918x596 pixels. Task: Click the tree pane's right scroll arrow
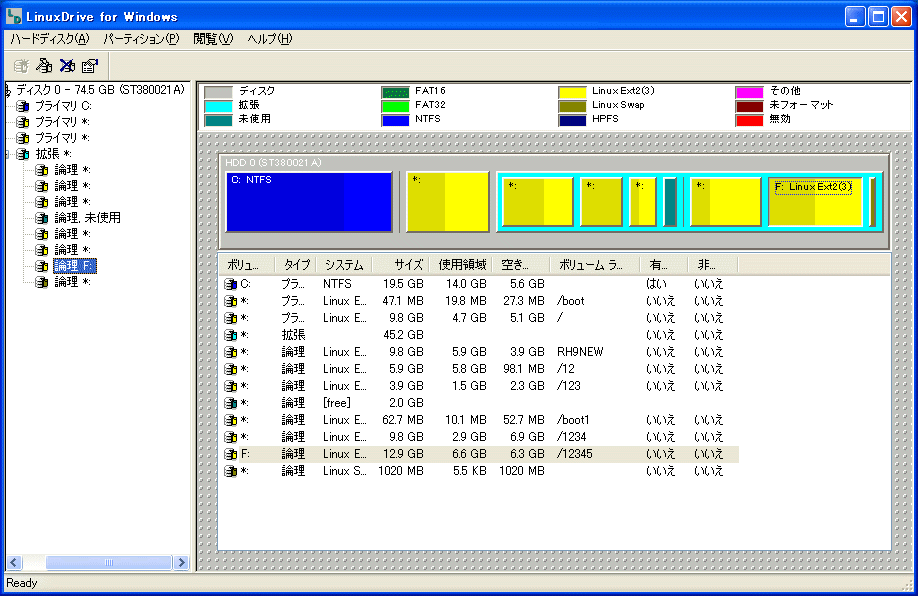(181, 563)
